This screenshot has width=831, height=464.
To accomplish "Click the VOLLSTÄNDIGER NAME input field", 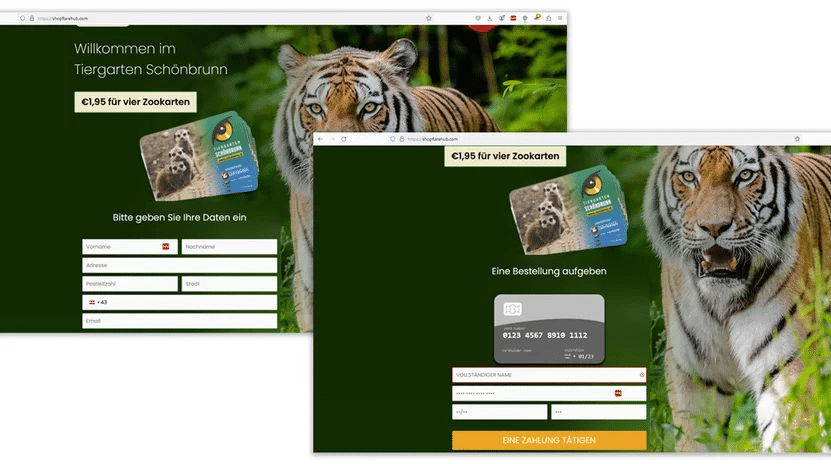I will pos(549,375).
